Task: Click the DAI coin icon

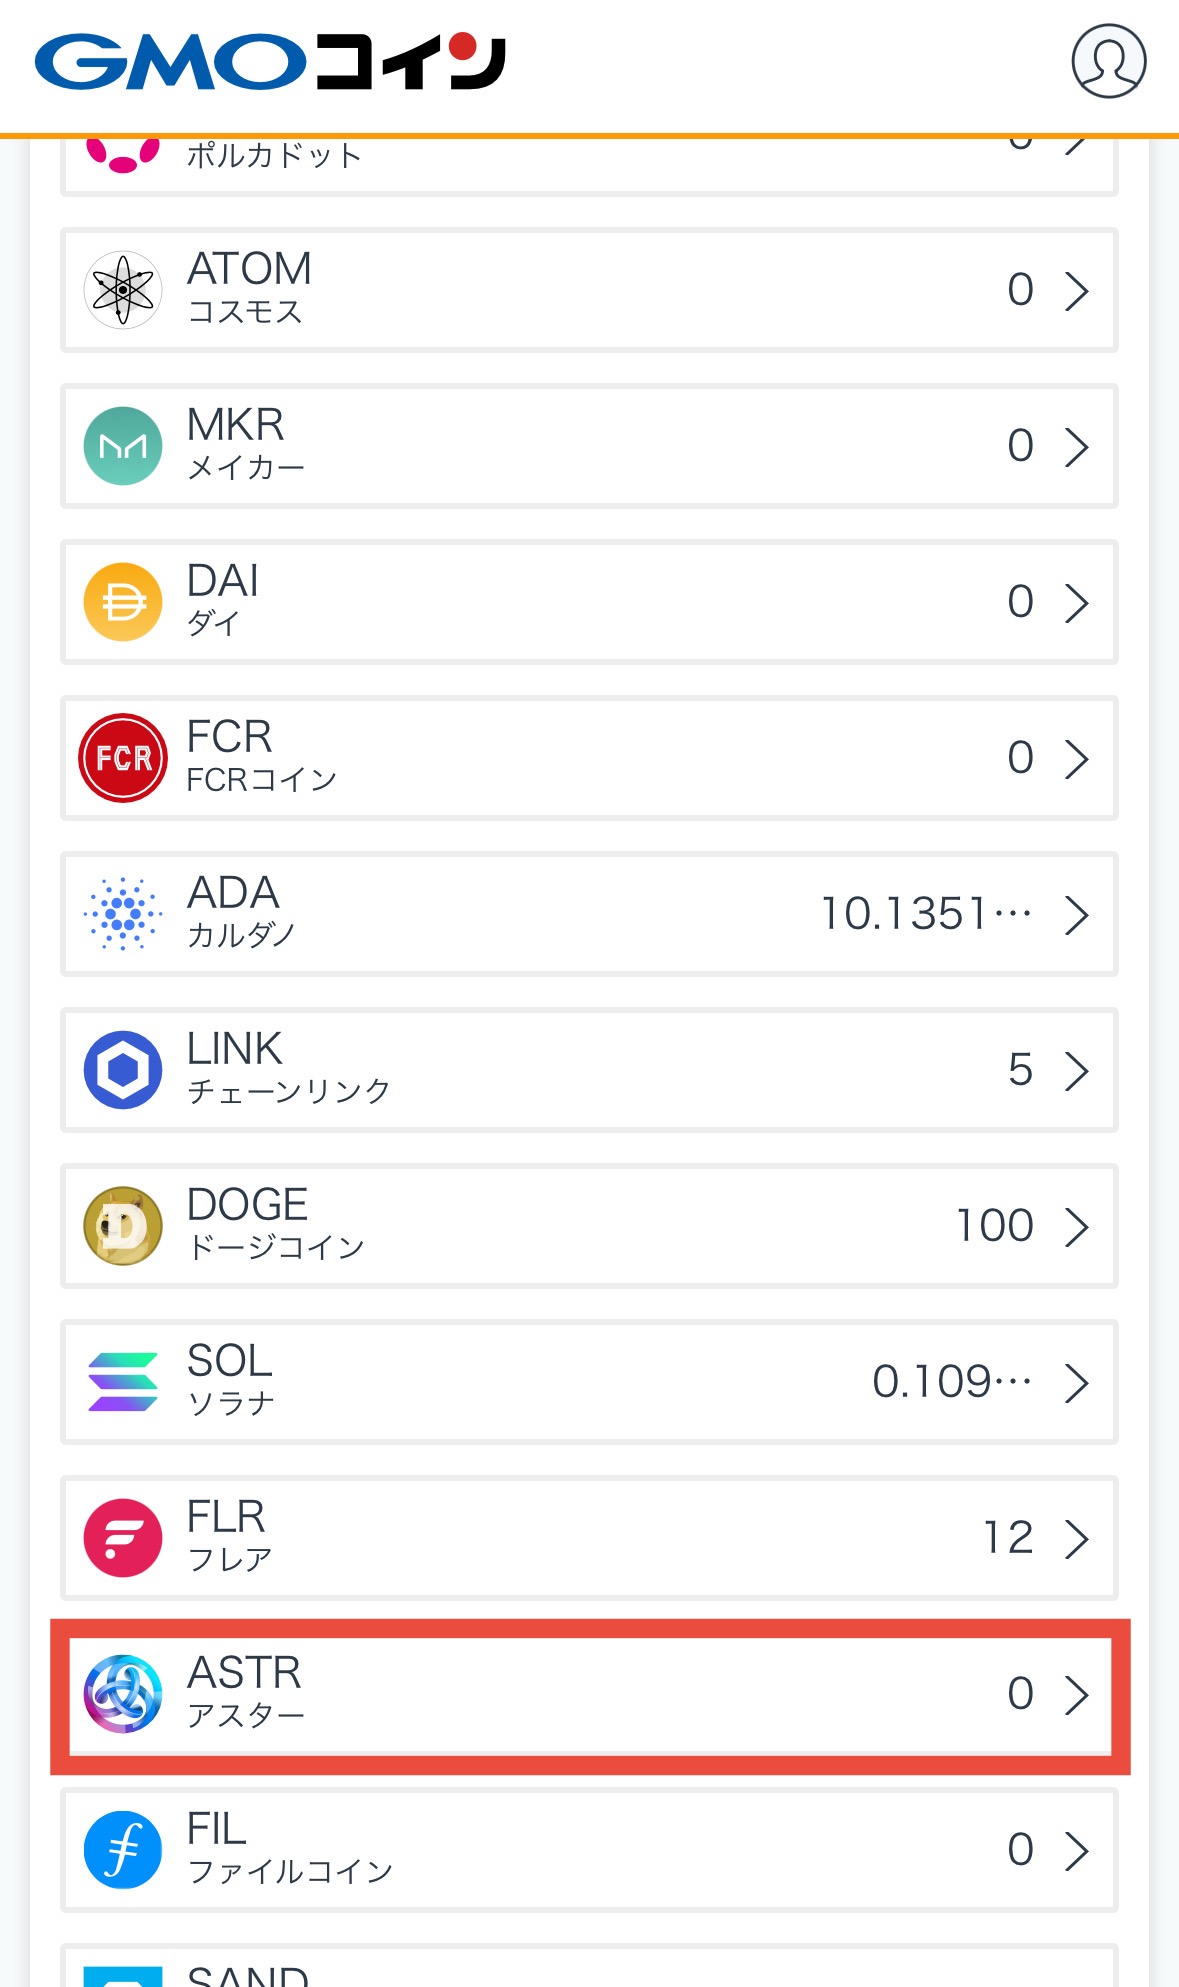Action: 123,602
